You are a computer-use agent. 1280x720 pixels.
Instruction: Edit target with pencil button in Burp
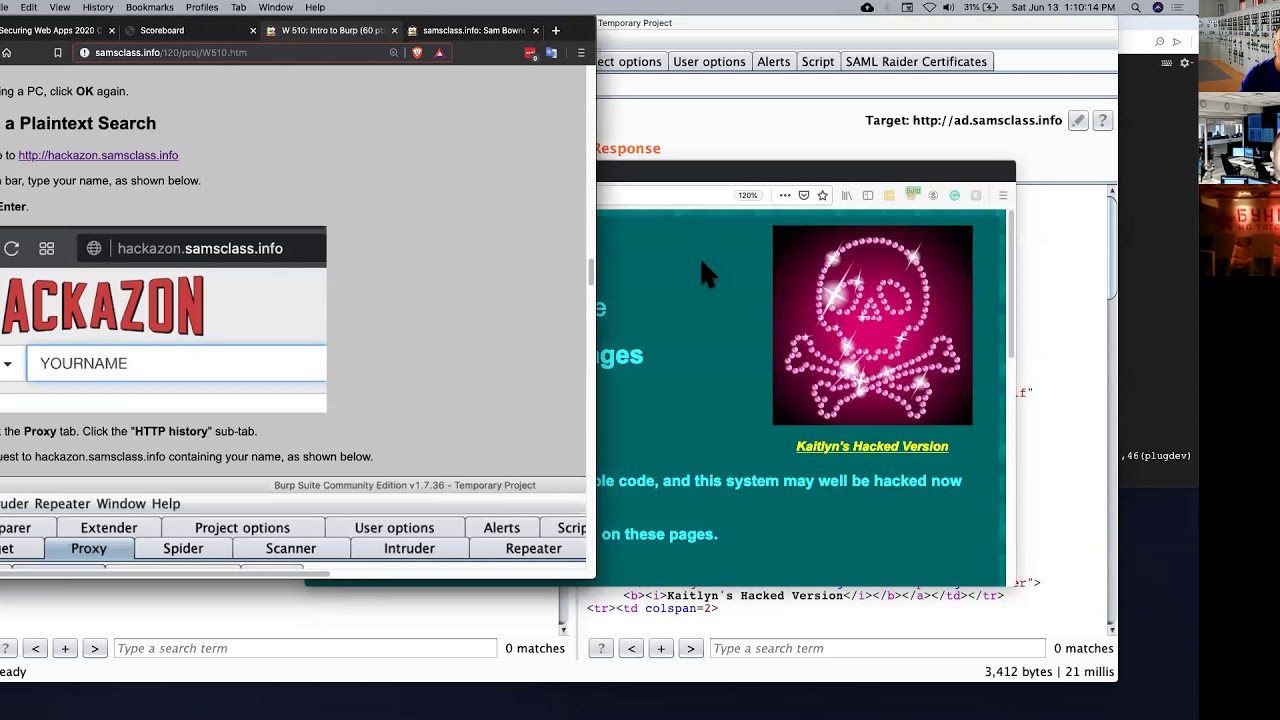pyautogui.click(x=1078, y=121)
